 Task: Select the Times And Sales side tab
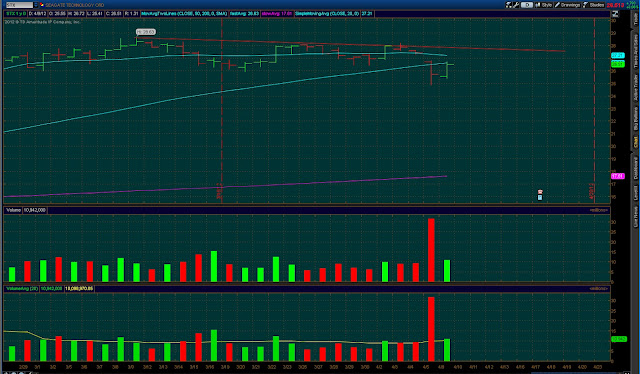[635, 51]
